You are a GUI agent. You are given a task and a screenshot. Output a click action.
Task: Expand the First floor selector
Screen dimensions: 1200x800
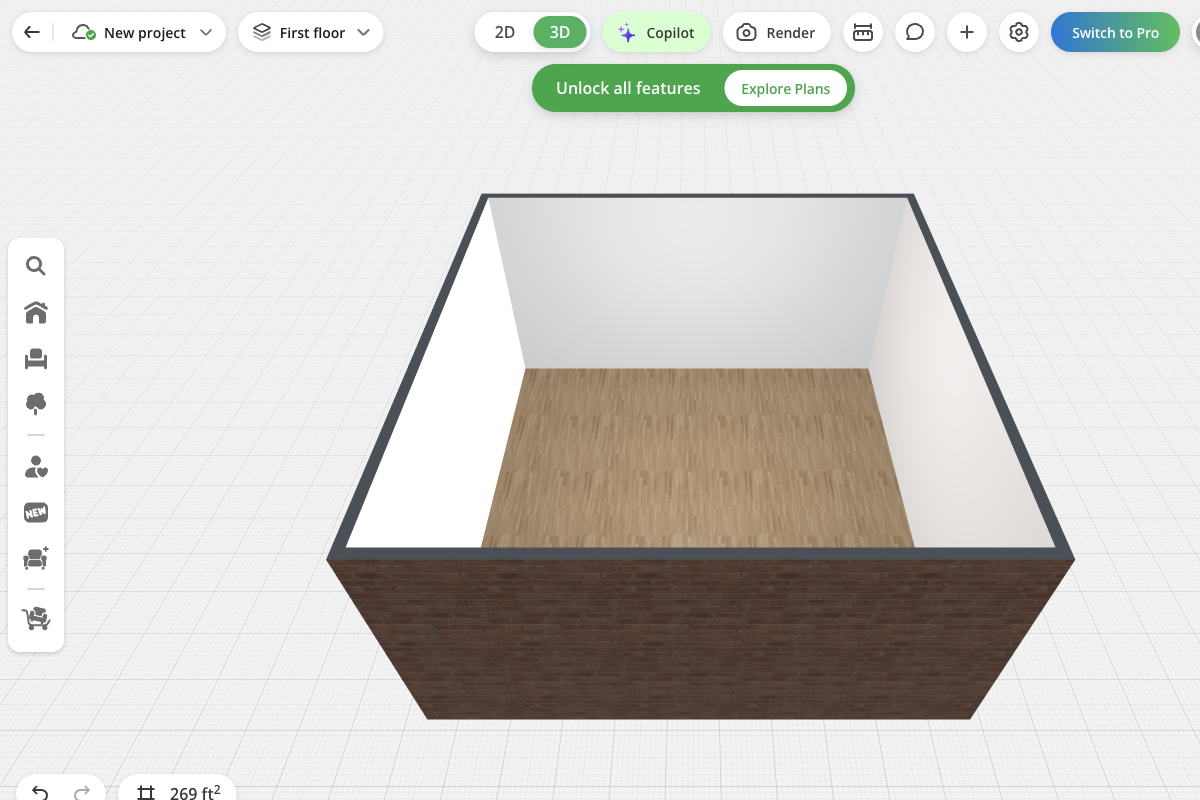point(311,32)
